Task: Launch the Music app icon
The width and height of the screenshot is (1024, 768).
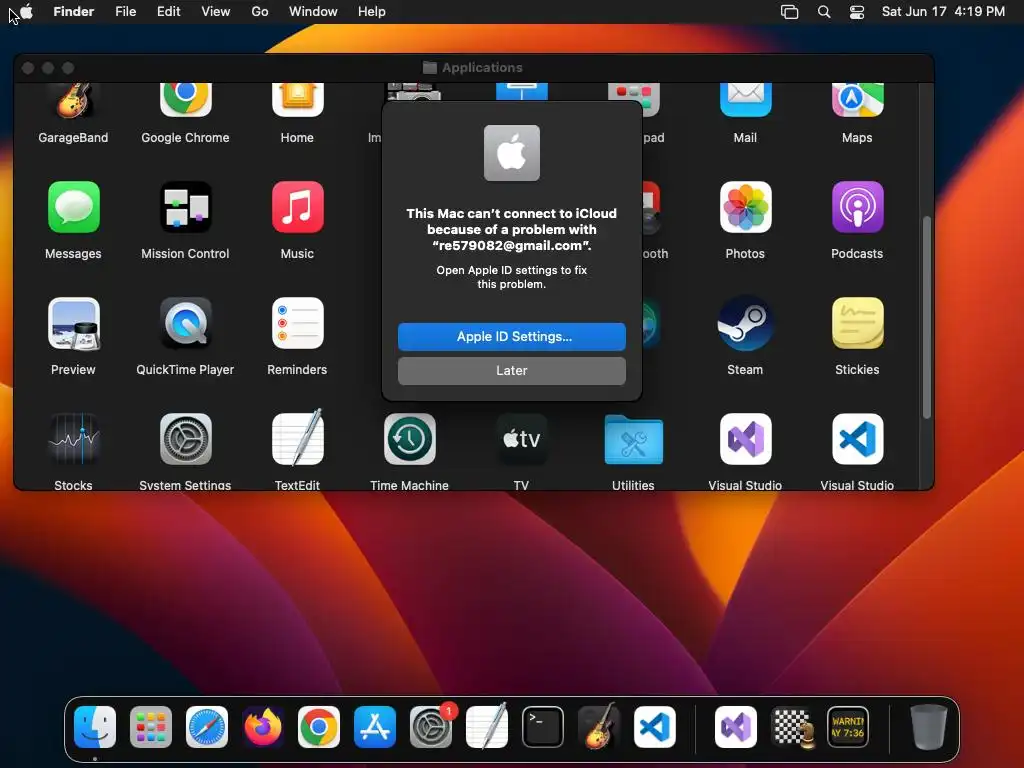Action: tap(298, 208)
